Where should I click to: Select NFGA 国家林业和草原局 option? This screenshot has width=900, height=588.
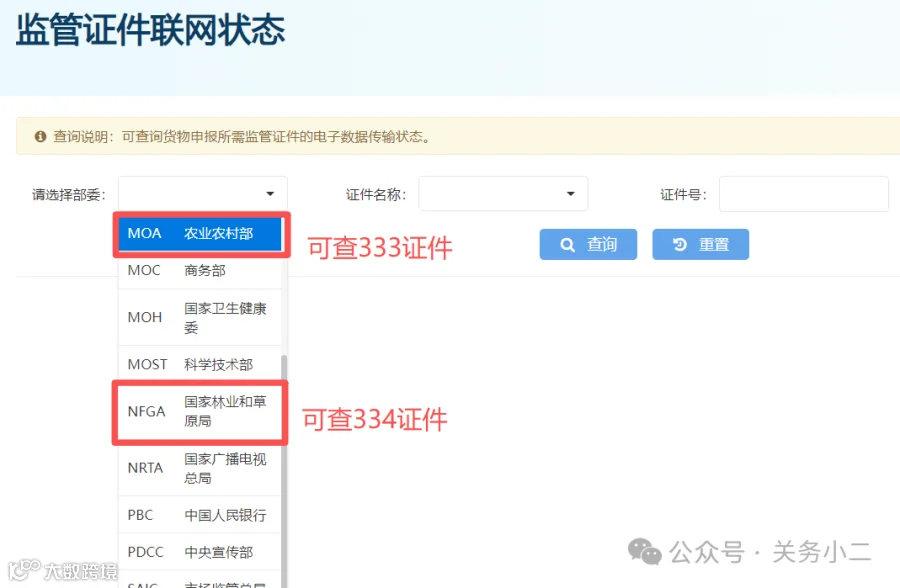(x=200, y=412)
